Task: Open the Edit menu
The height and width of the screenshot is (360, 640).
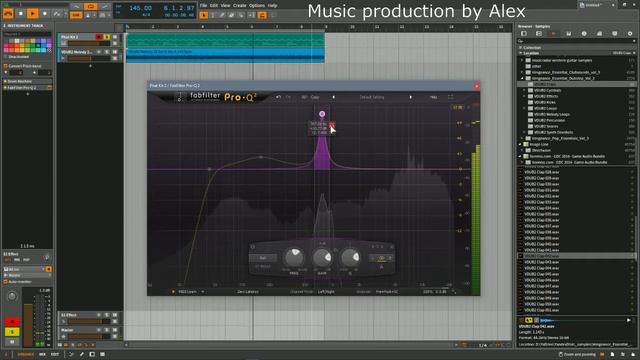Action: coord(214,5)
